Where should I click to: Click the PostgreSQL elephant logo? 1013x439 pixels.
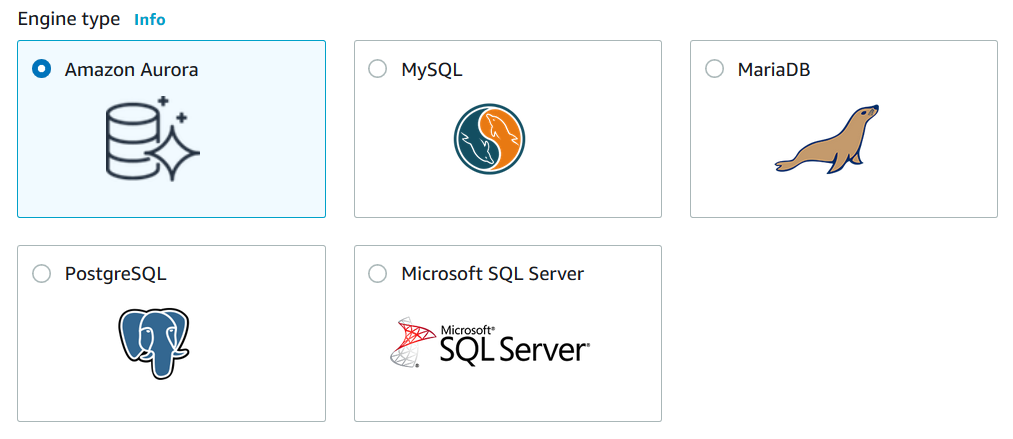coord(154,343)
